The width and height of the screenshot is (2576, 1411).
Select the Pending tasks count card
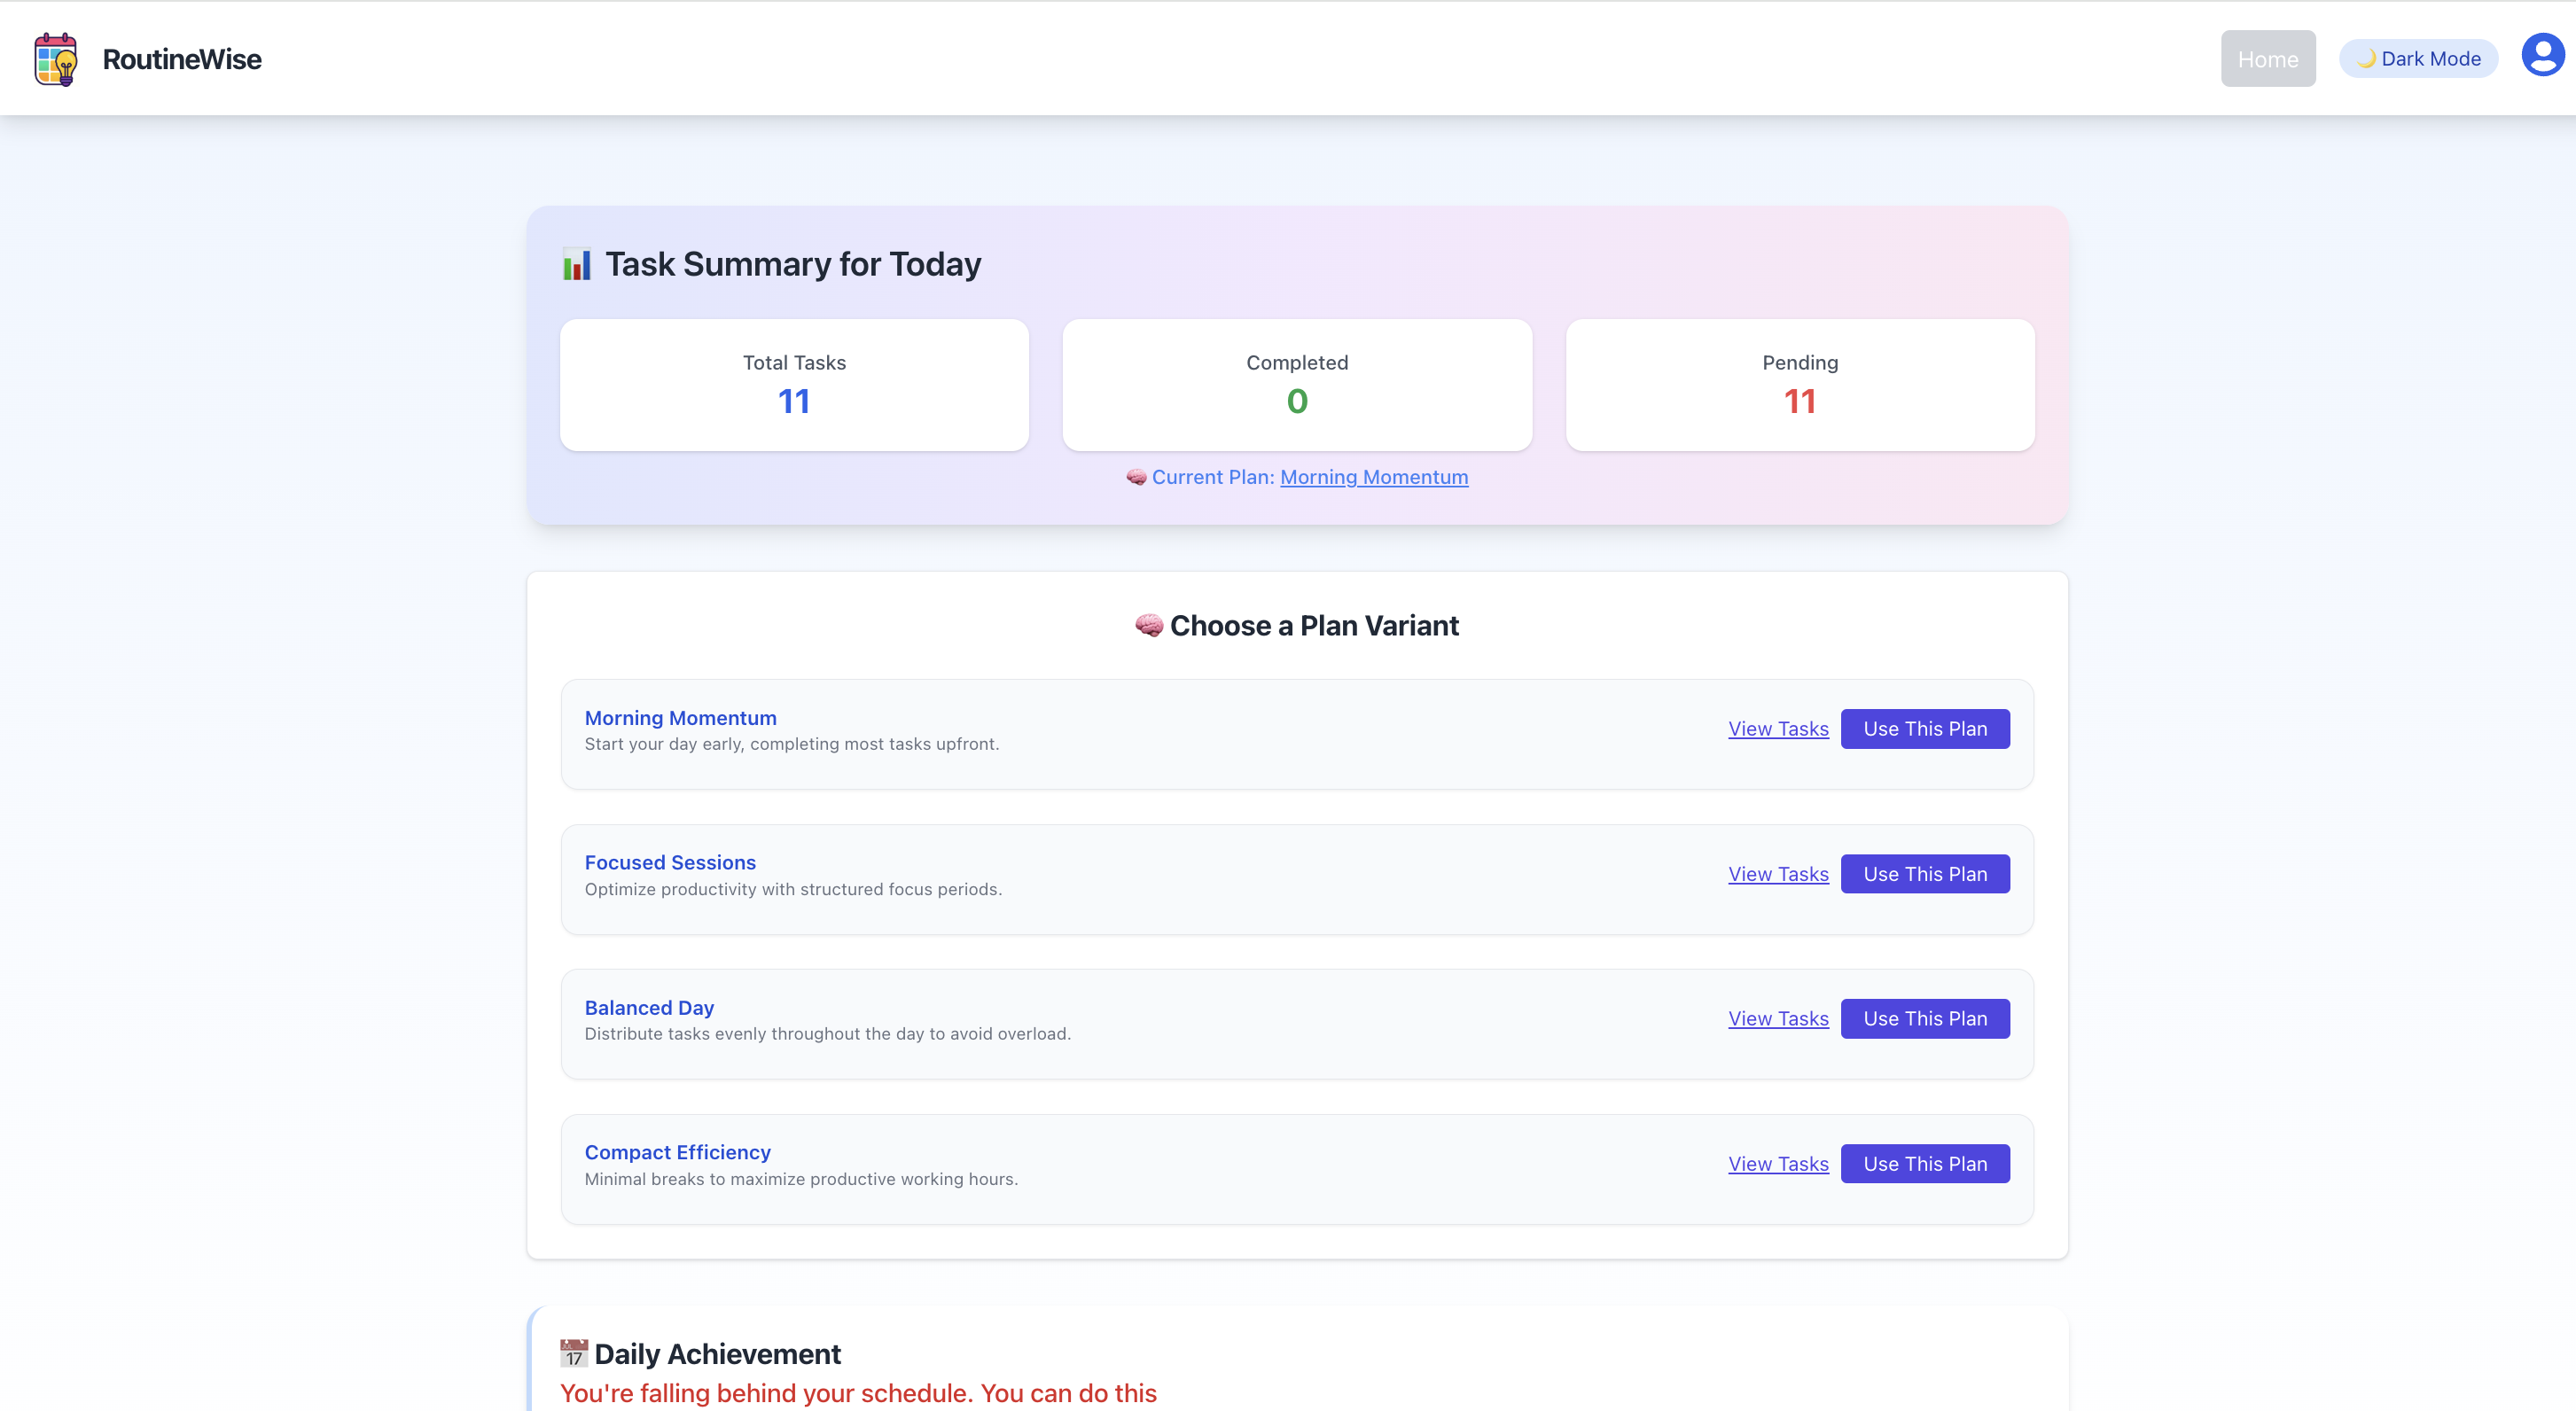point(1799,385)
